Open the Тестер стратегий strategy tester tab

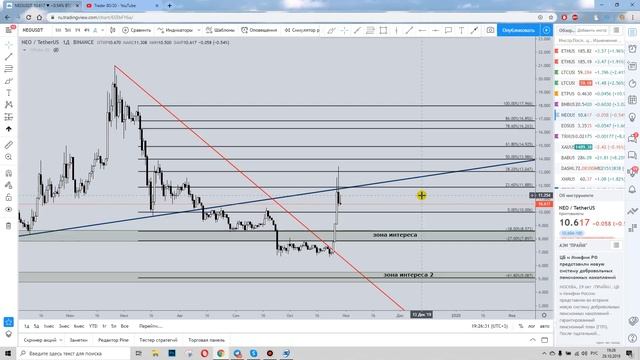[x=158, y=340]
